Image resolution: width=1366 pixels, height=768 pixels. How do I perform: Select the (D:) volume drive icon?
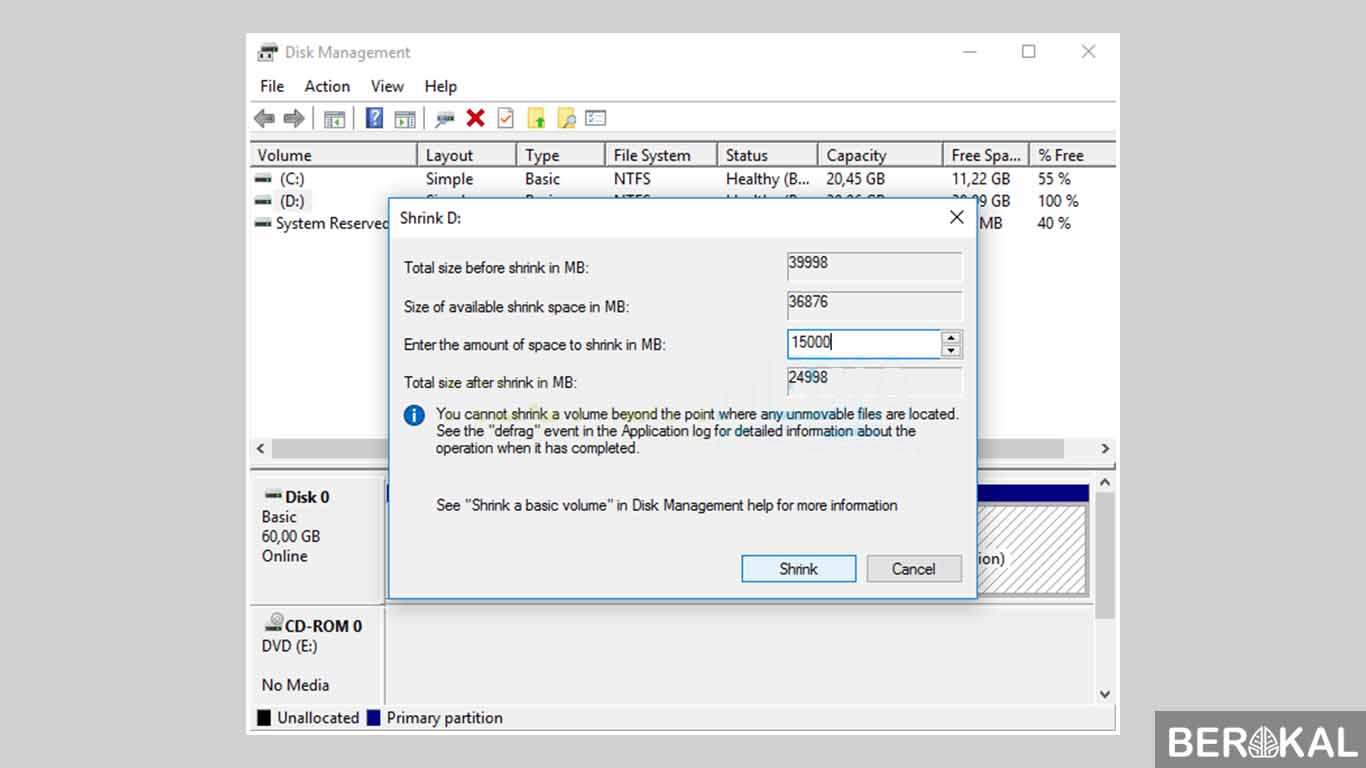pos(263,201)
